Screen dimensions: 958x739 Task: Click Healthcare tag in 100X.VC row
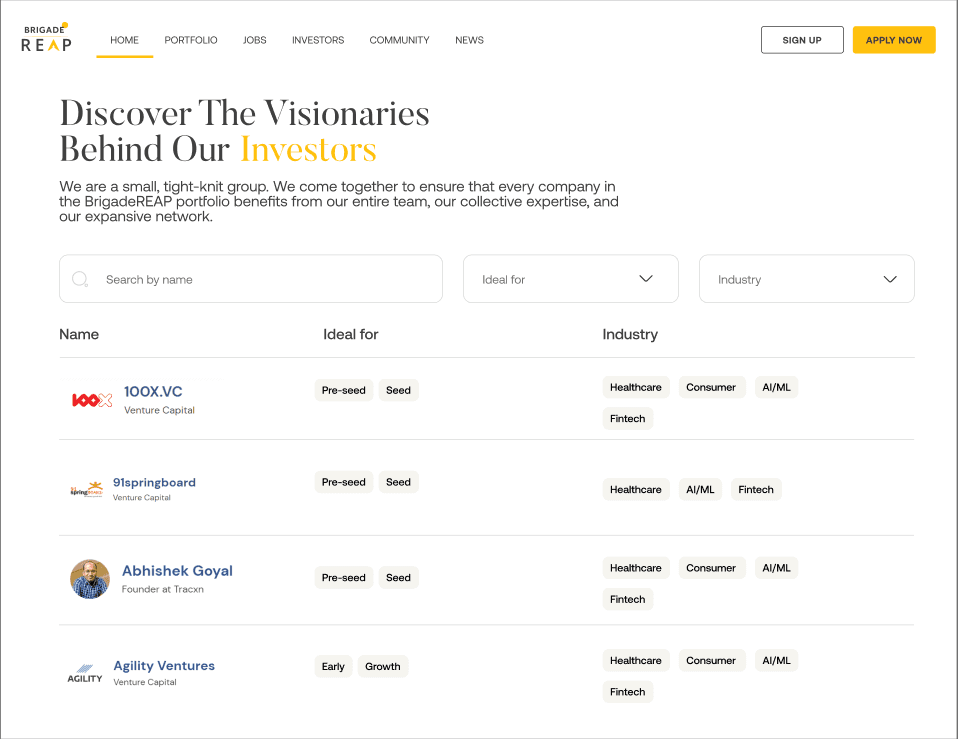tap(636, 387)
